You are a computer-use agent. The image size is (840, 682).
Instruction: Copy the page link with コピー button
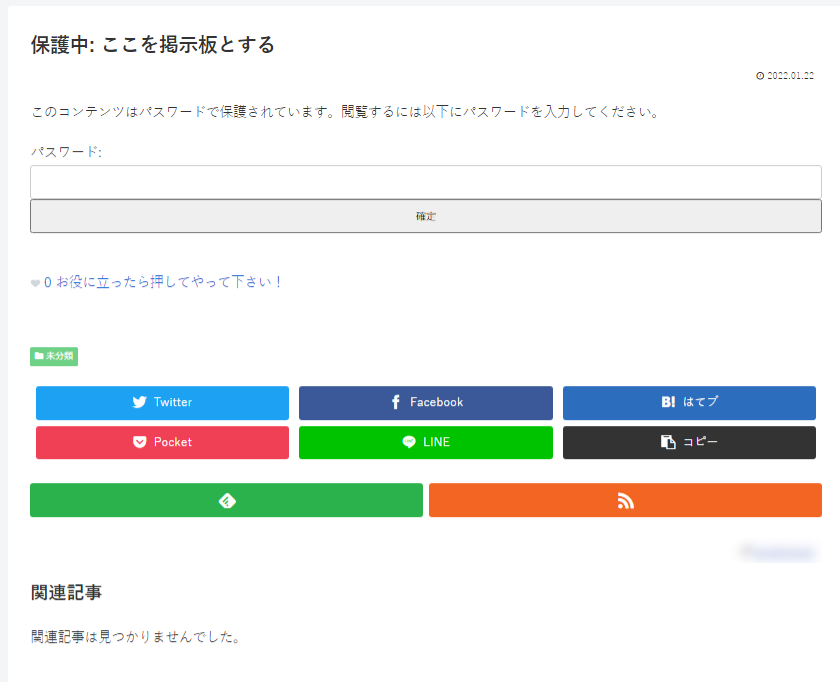point(689,442)
